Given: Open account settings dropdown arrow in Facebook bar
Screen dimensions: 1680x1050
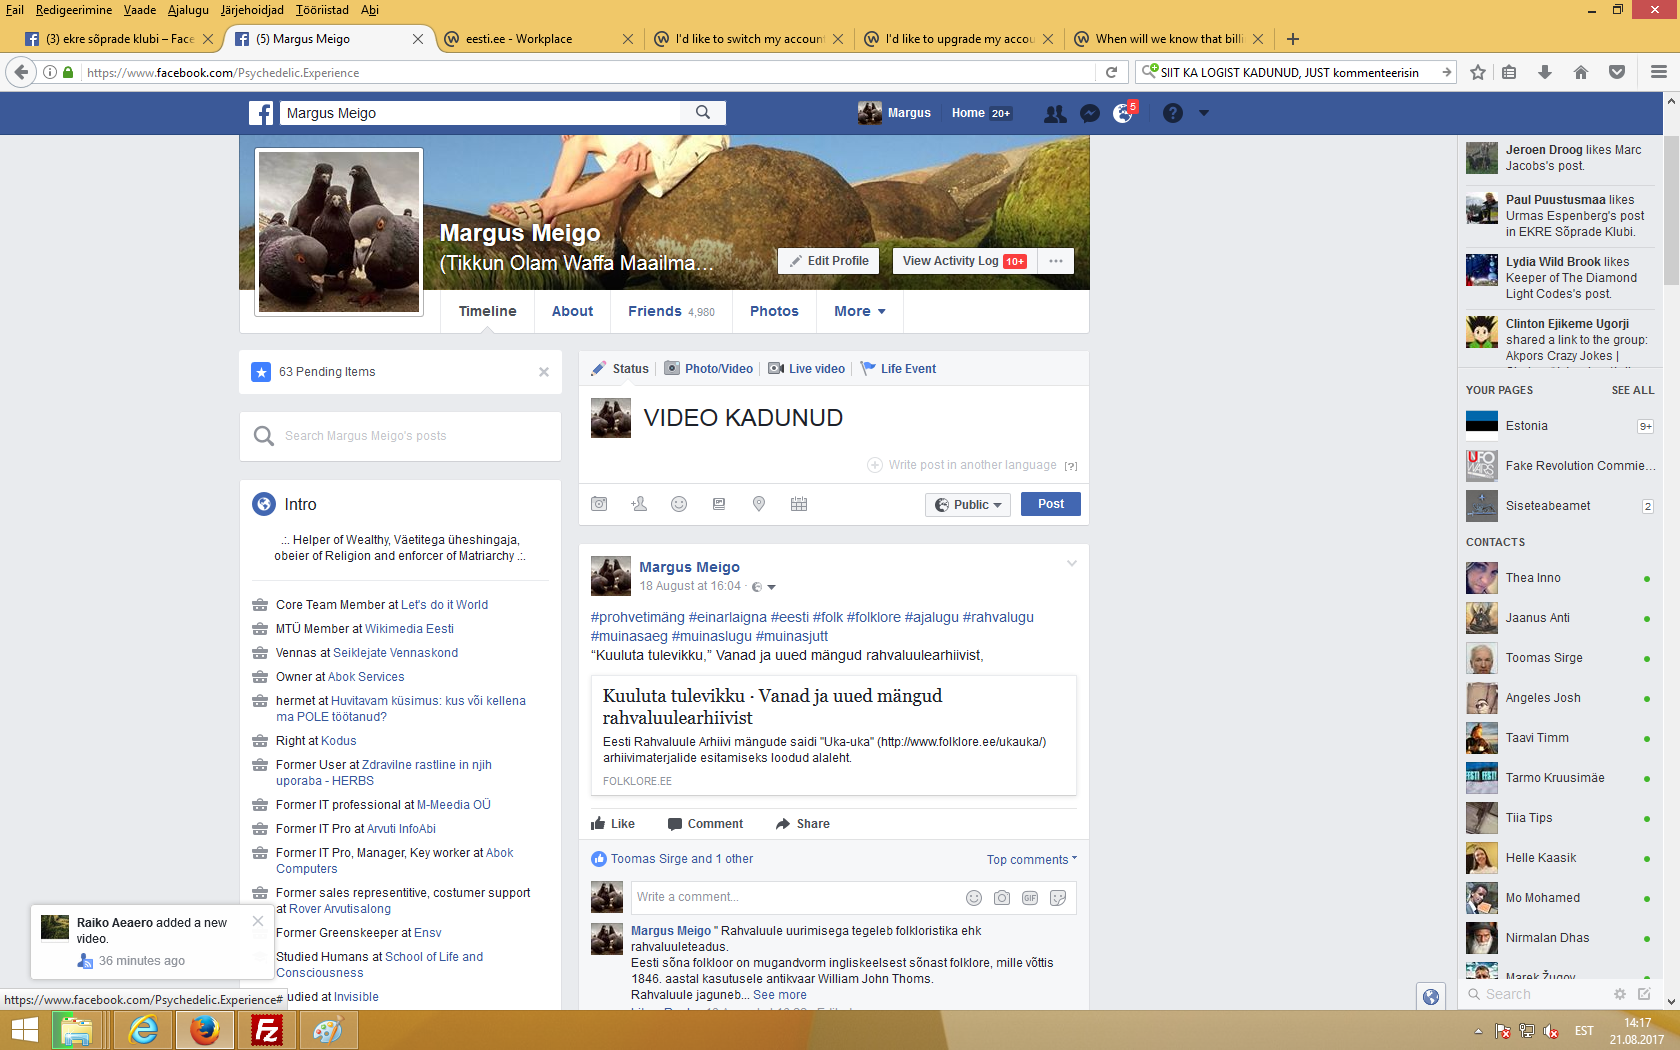Looking at the screenshot, I should pos(1204,113).
